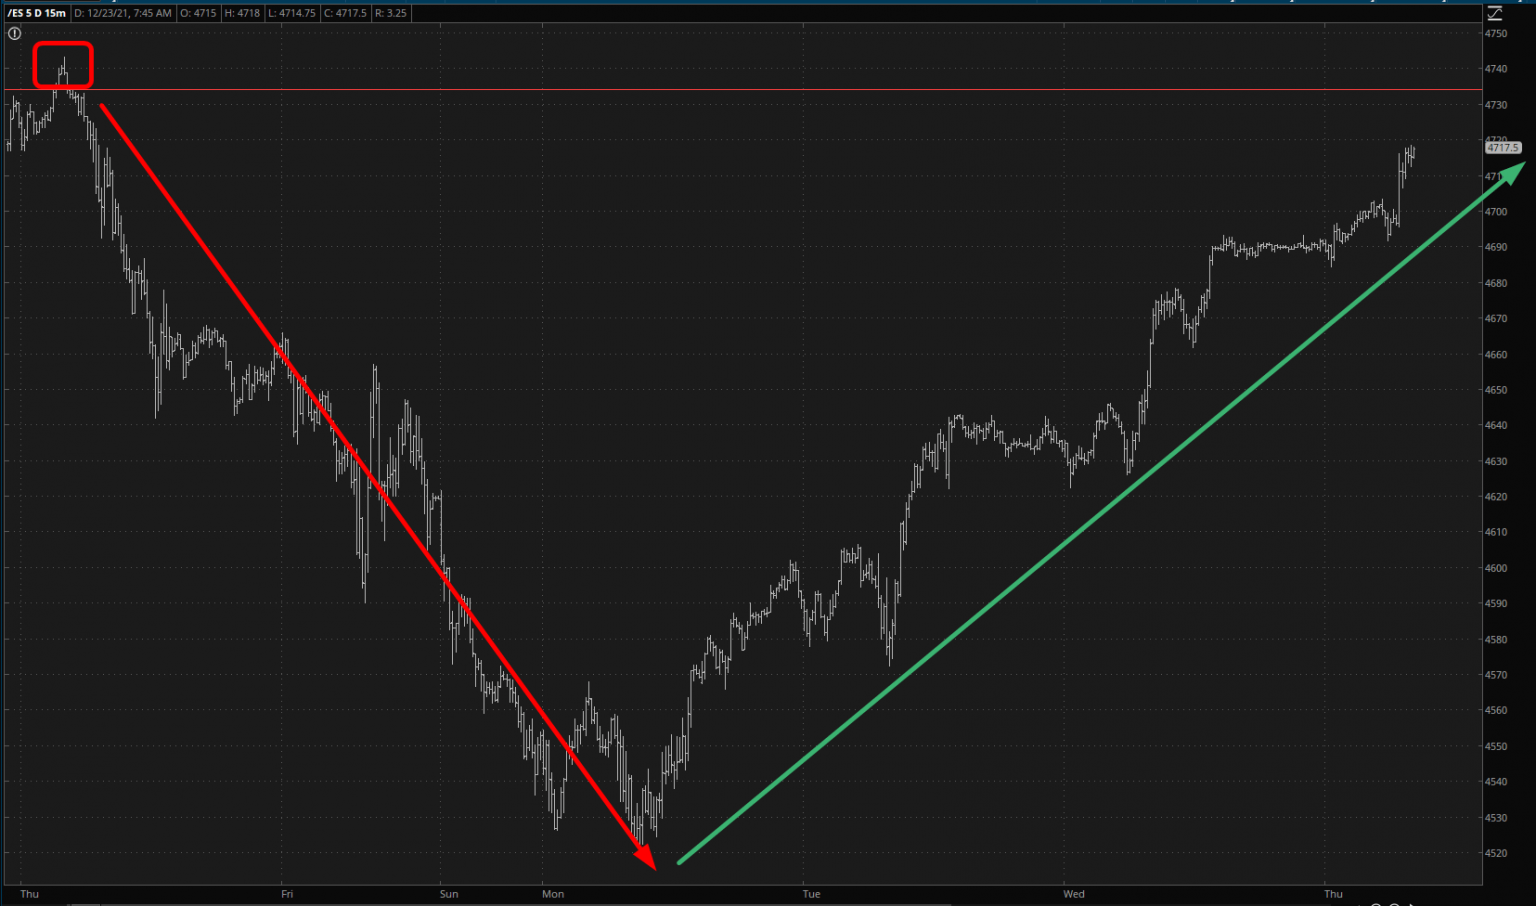Click the 4610 price axis label
1536x906 pixels.
(1496, 533)
